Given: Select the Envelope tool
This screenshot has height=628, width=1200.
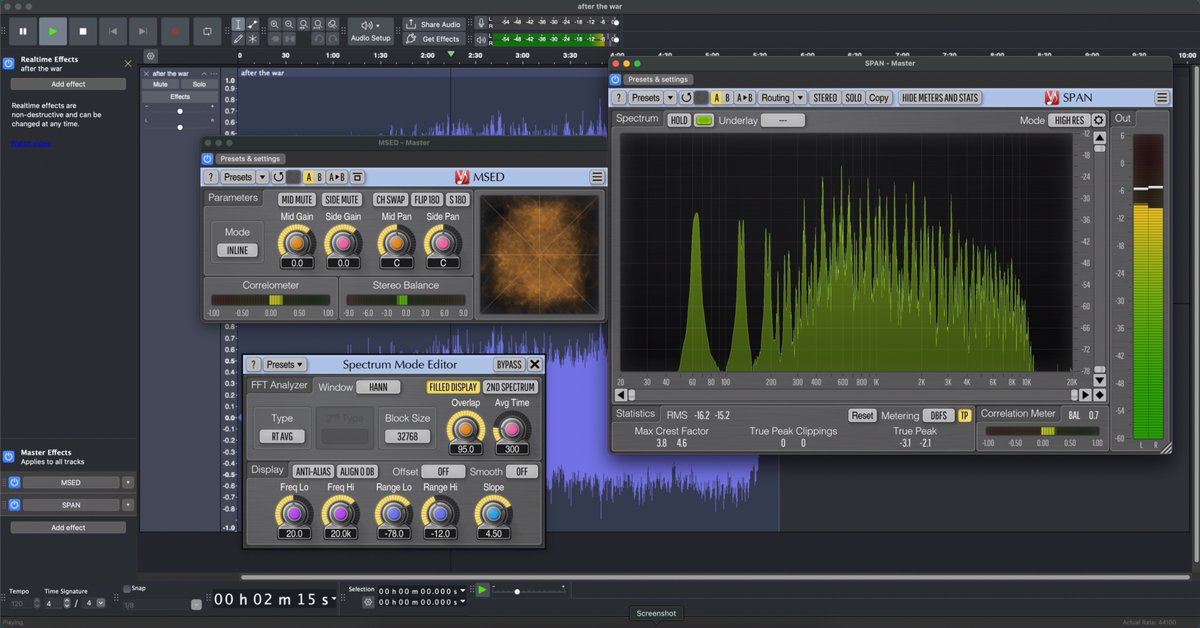Looking at the screenshot, I should [252, 24].
